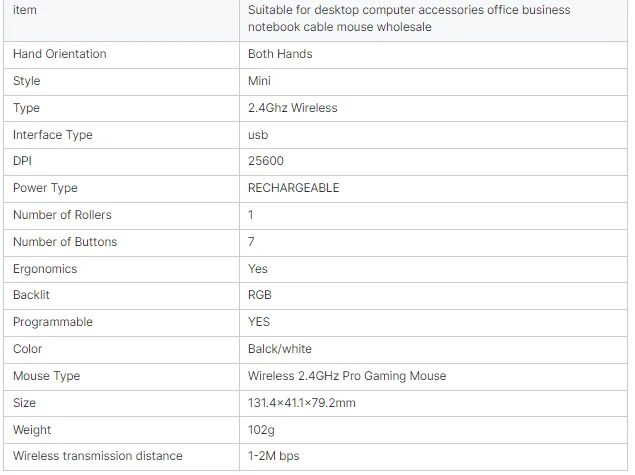The height and width of the screenshot is (475, 635).
Task: Click the "Number of Buttons" label
Action: point(65,242)
